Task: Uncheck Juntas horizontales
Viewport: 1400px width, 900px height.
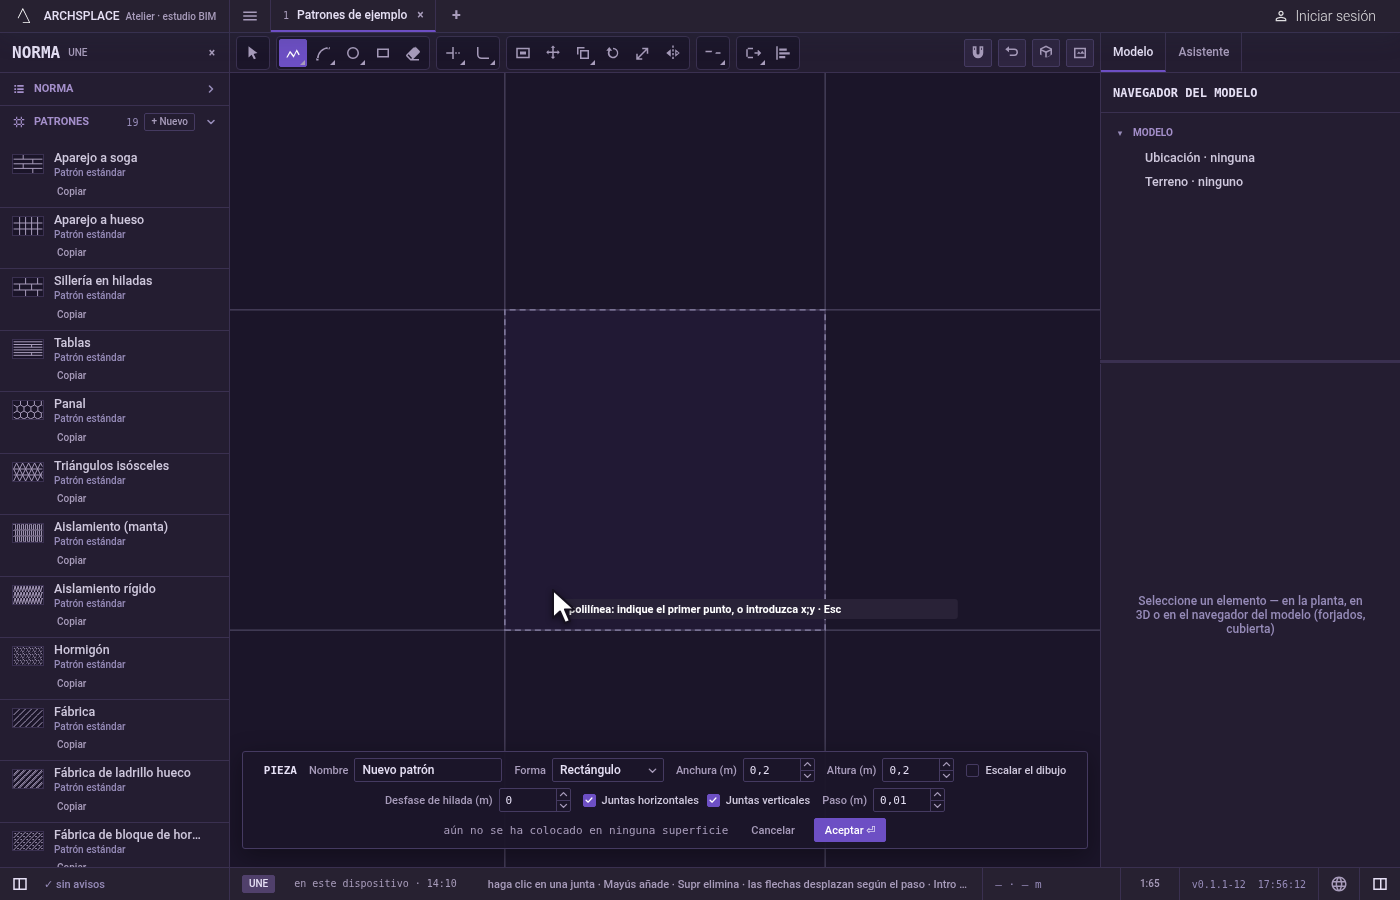Action: click(x=589, y=800)
